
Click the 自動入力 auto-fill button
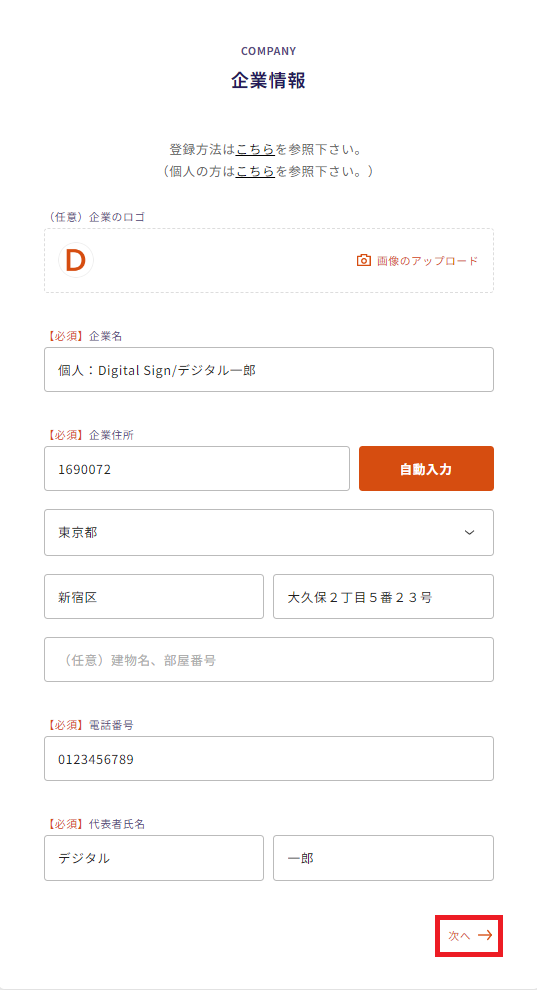(427, 468)
